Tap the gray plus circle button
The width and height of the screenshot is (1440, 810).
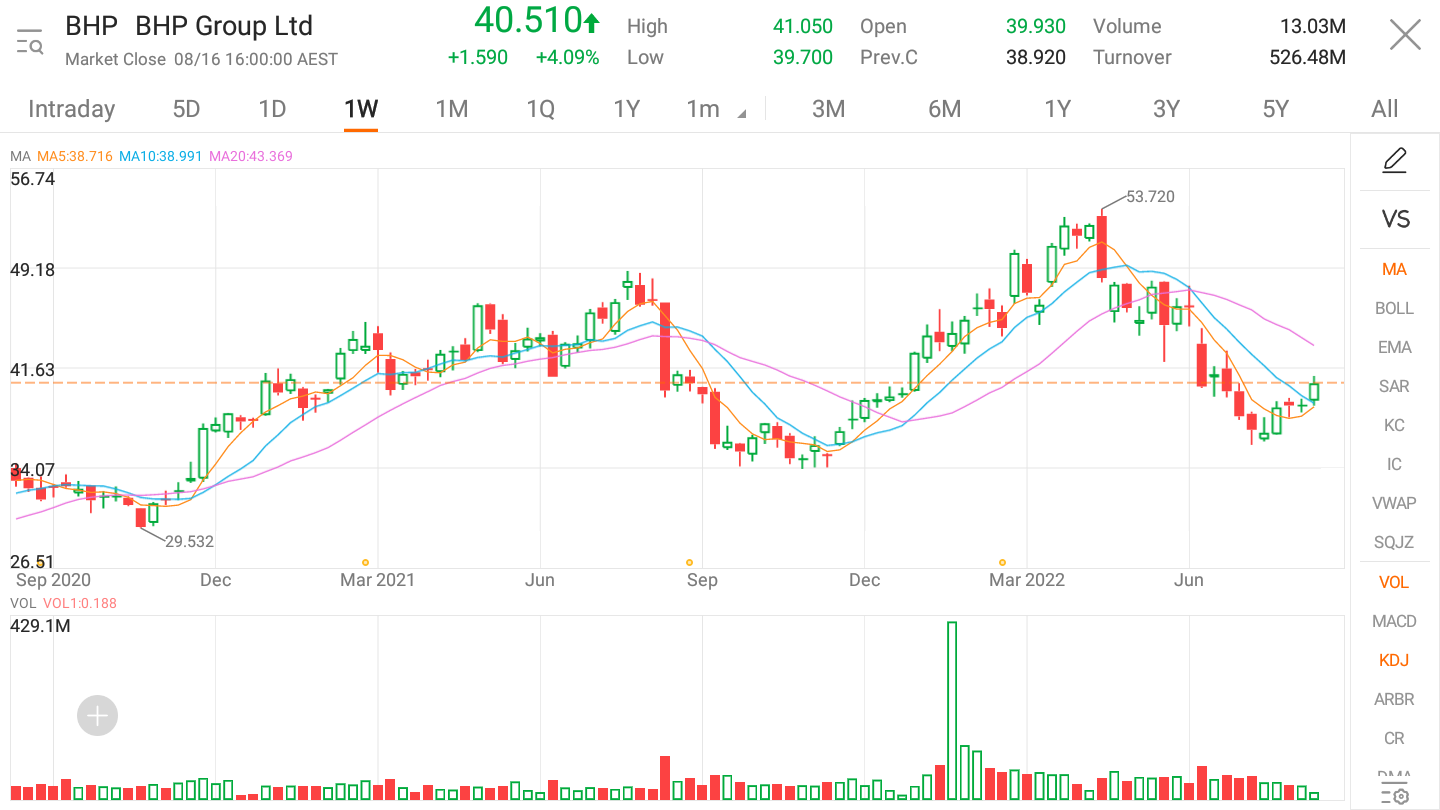point(98,716)
